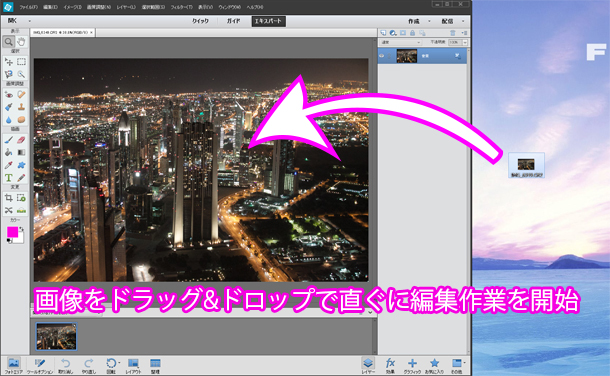Viewport: 610px width, 376px height.
Task: Click the white background color swatch
Action: tap(20, 238)
